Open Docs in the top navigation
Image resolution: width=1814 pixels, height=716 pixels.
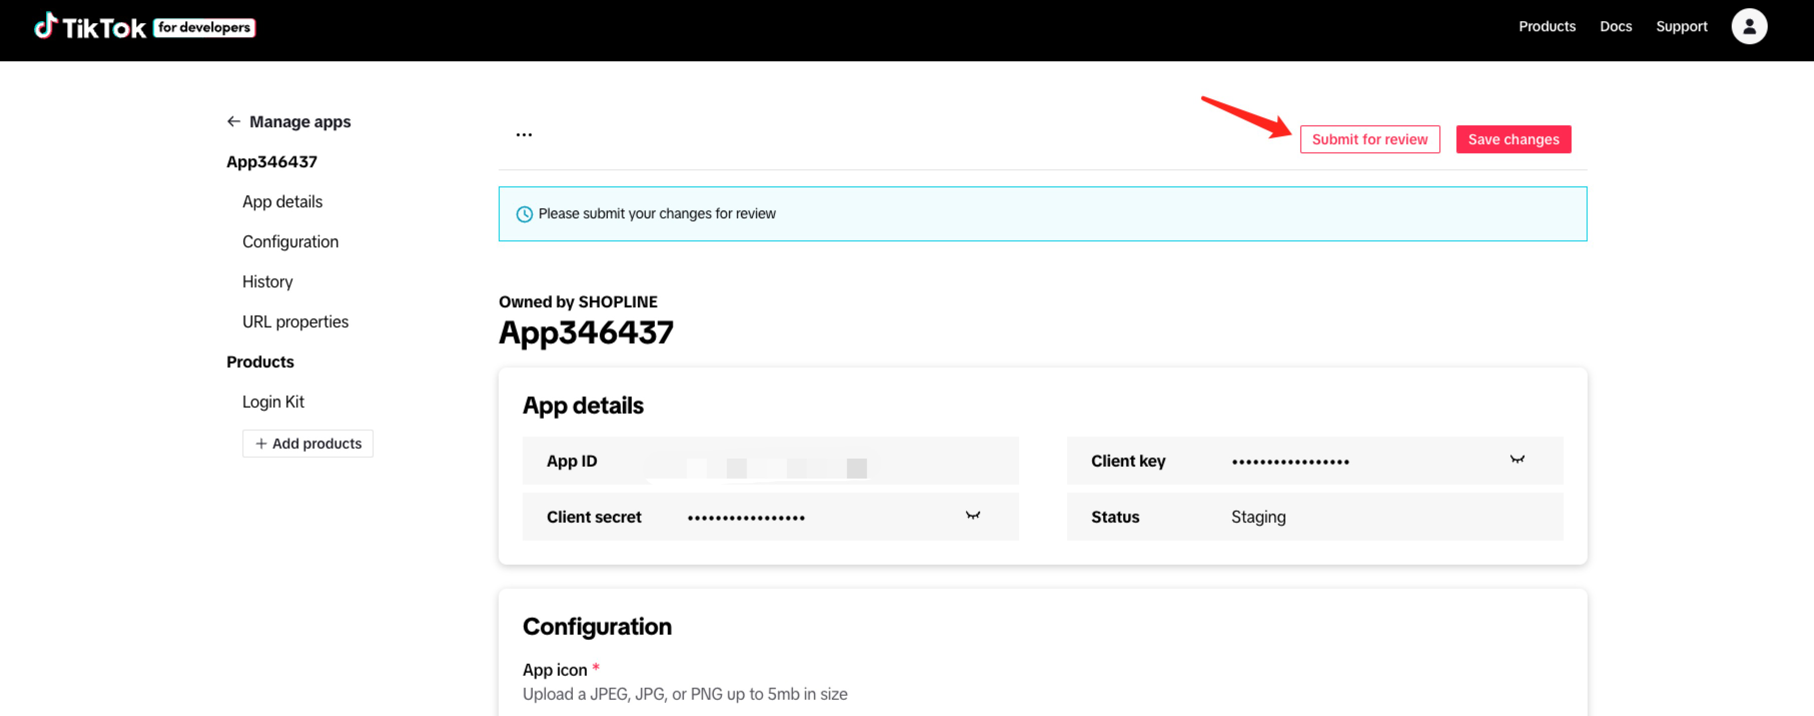click(x=1616, y=27)
